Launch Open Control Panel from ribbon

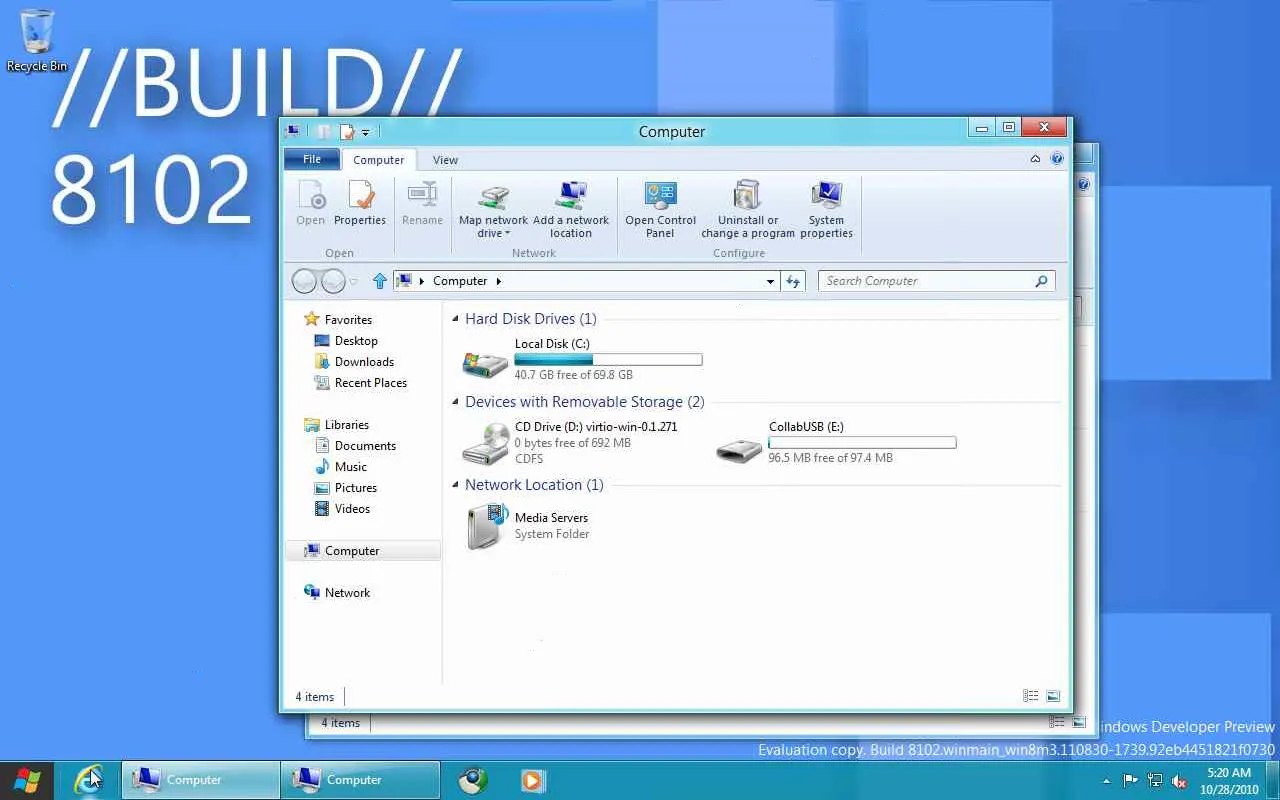tap(660, 210)
